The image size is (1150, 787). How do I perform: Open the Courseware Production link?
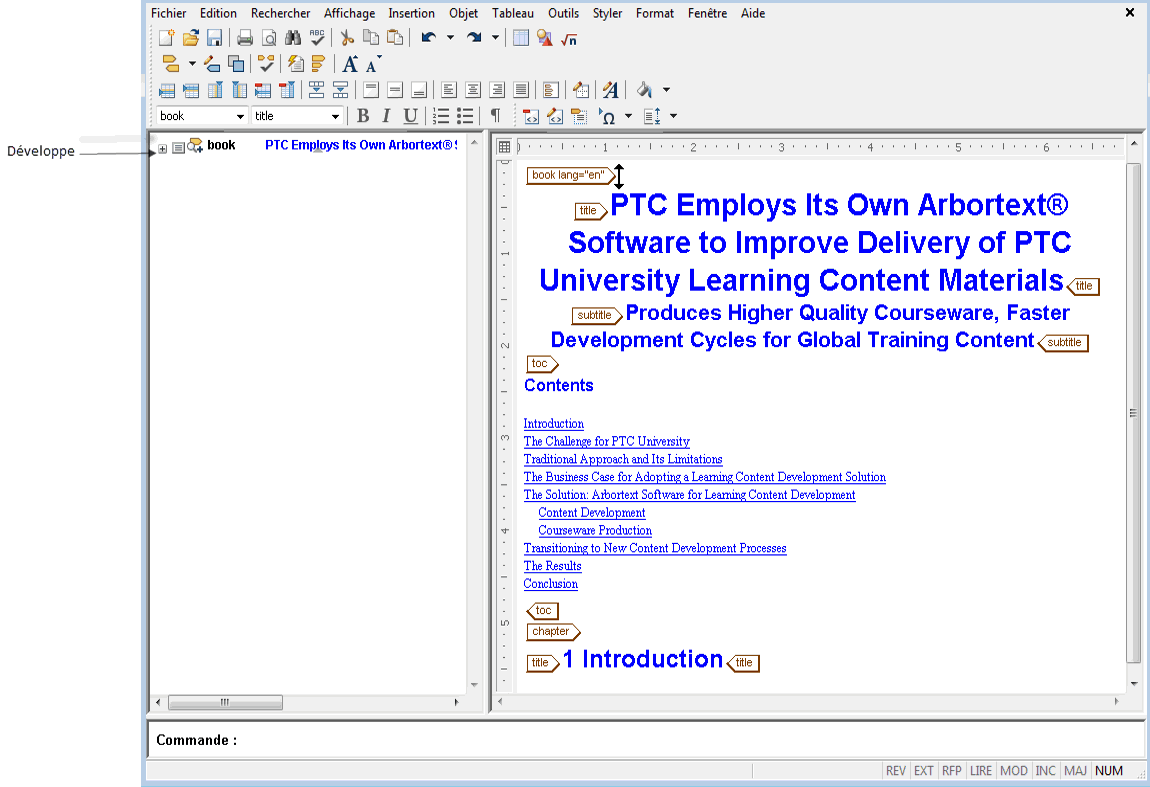[x=595, y=530]
